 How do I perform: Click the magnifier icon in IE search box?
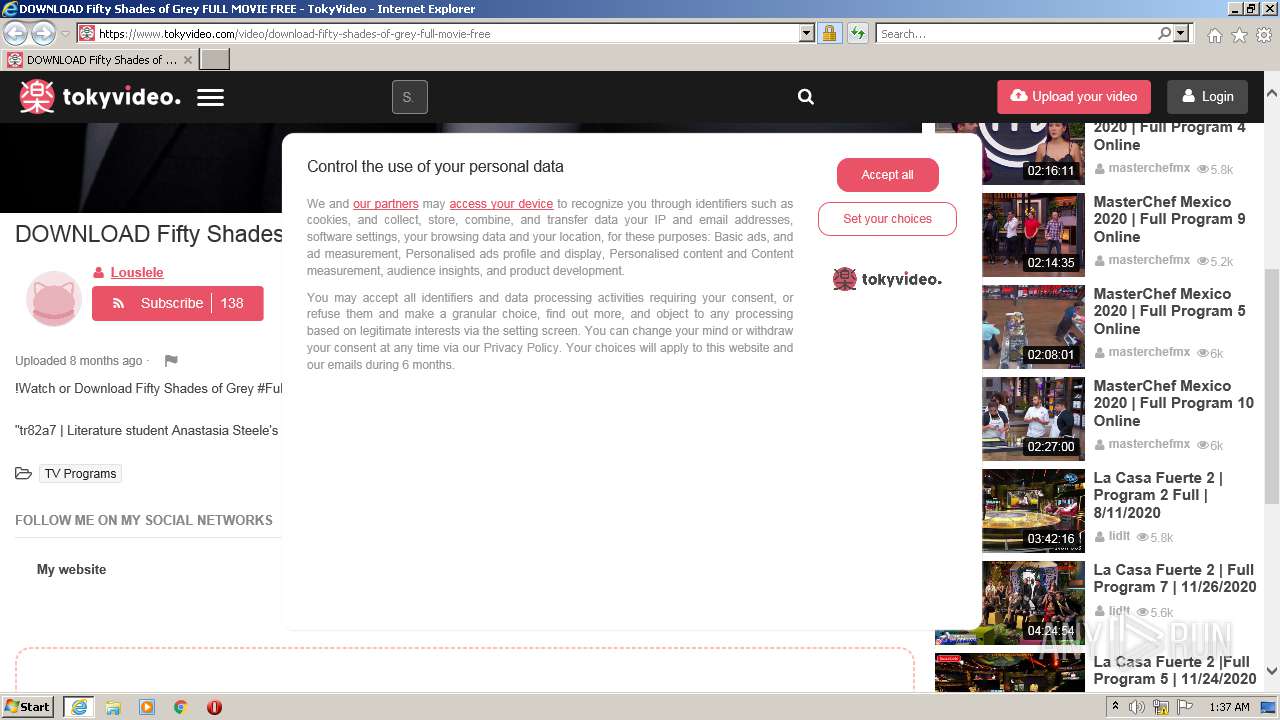click(x=1164, y=33)
